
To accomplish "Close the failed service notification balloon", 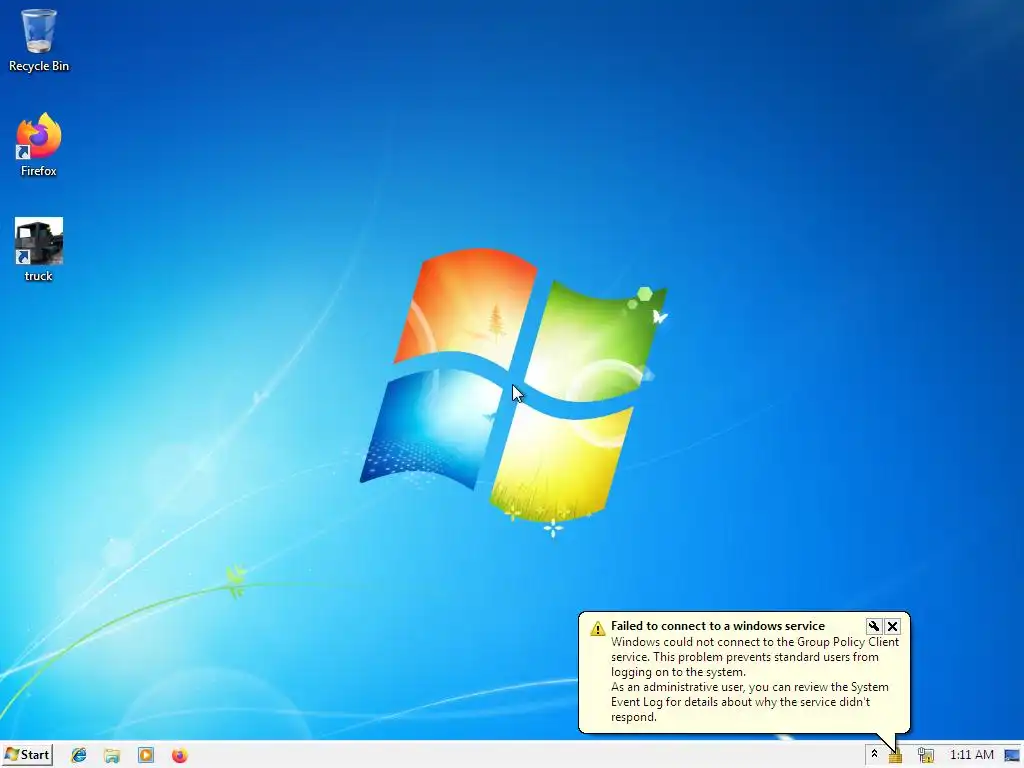I will pyautogui.click(x=893, y=626).
